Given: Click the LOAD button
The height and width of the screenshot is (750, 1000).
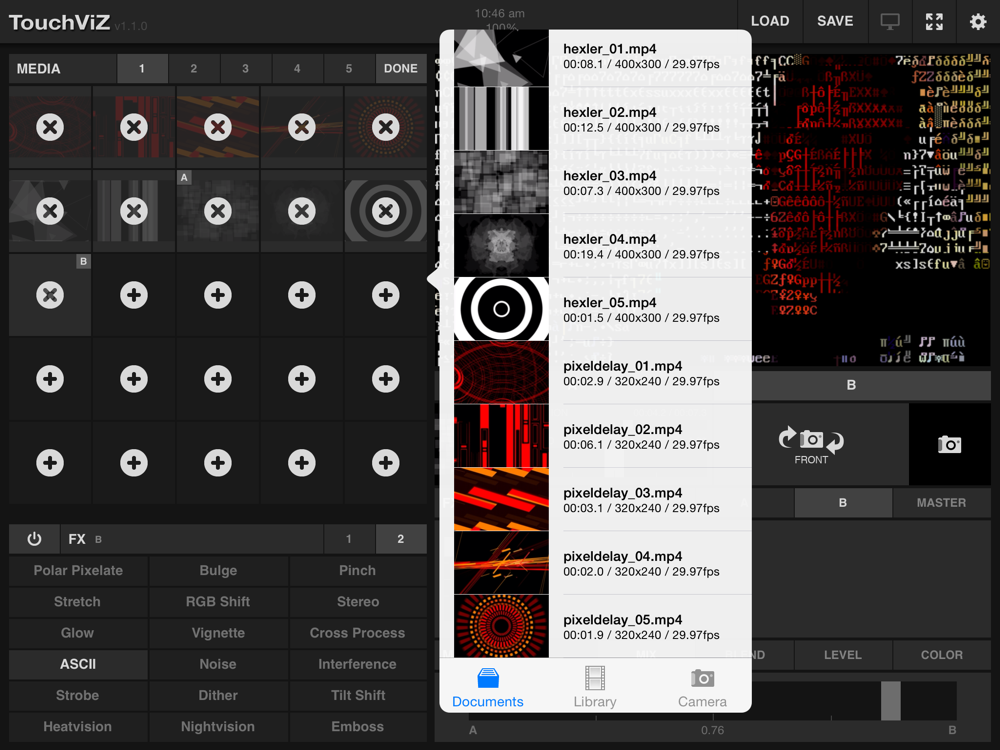Looking at the screenshot, I should (x=770, y=21).
